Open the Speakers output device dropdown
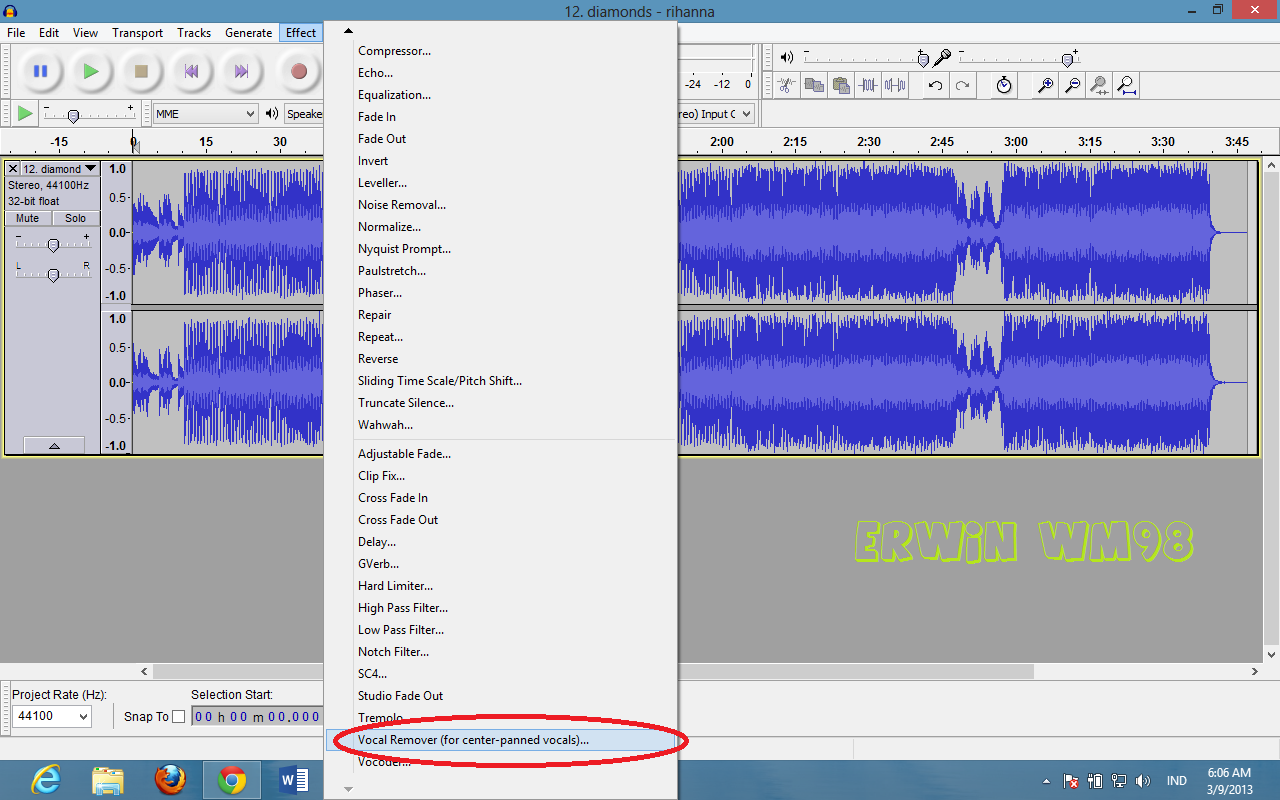The height and width of the screenshot is (800, 1280). (304, 114)
